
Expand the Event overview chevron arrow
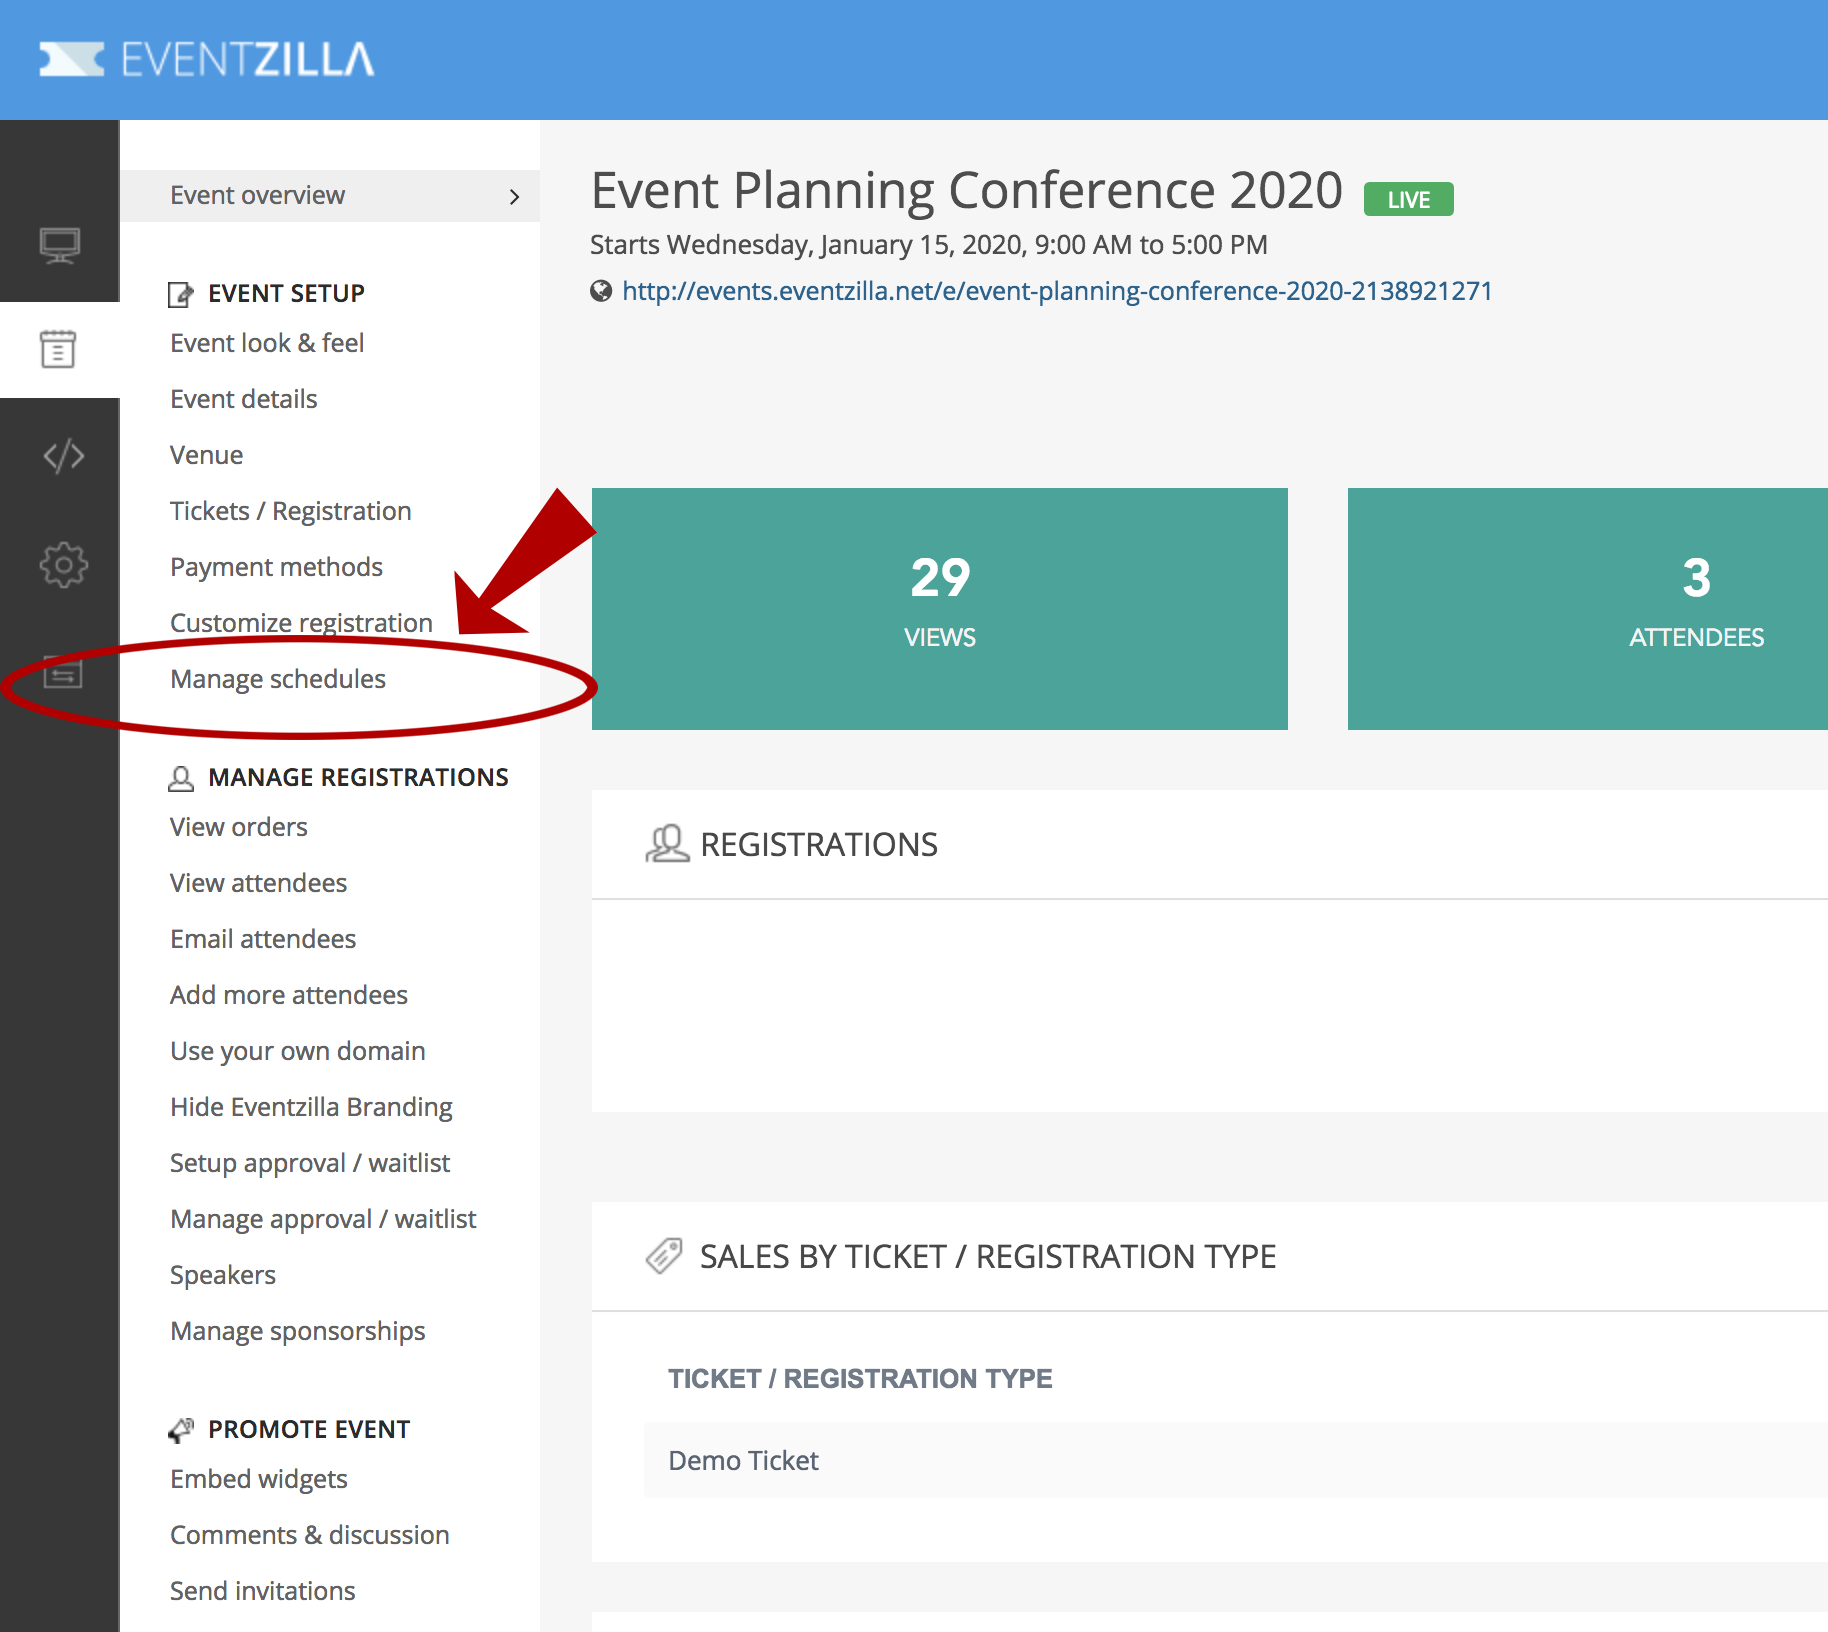514,196
